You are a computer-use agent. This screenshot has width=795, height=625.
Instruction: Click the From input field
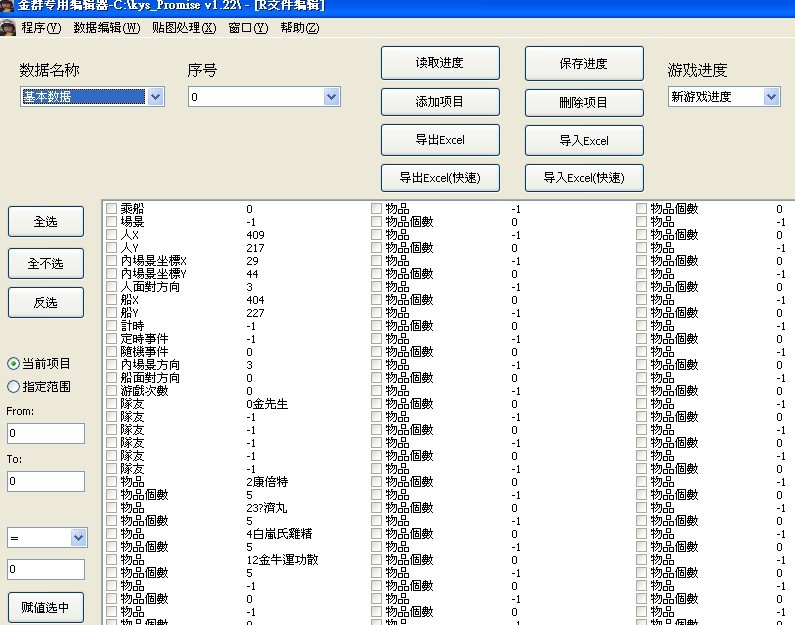46,433
